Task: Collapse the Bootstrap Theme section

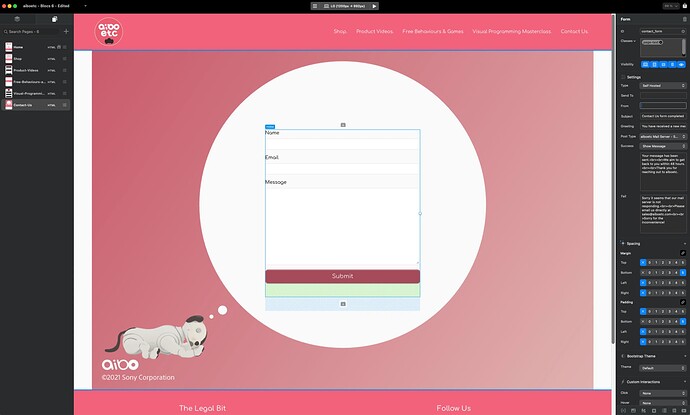Action: [x=685, y=356]
